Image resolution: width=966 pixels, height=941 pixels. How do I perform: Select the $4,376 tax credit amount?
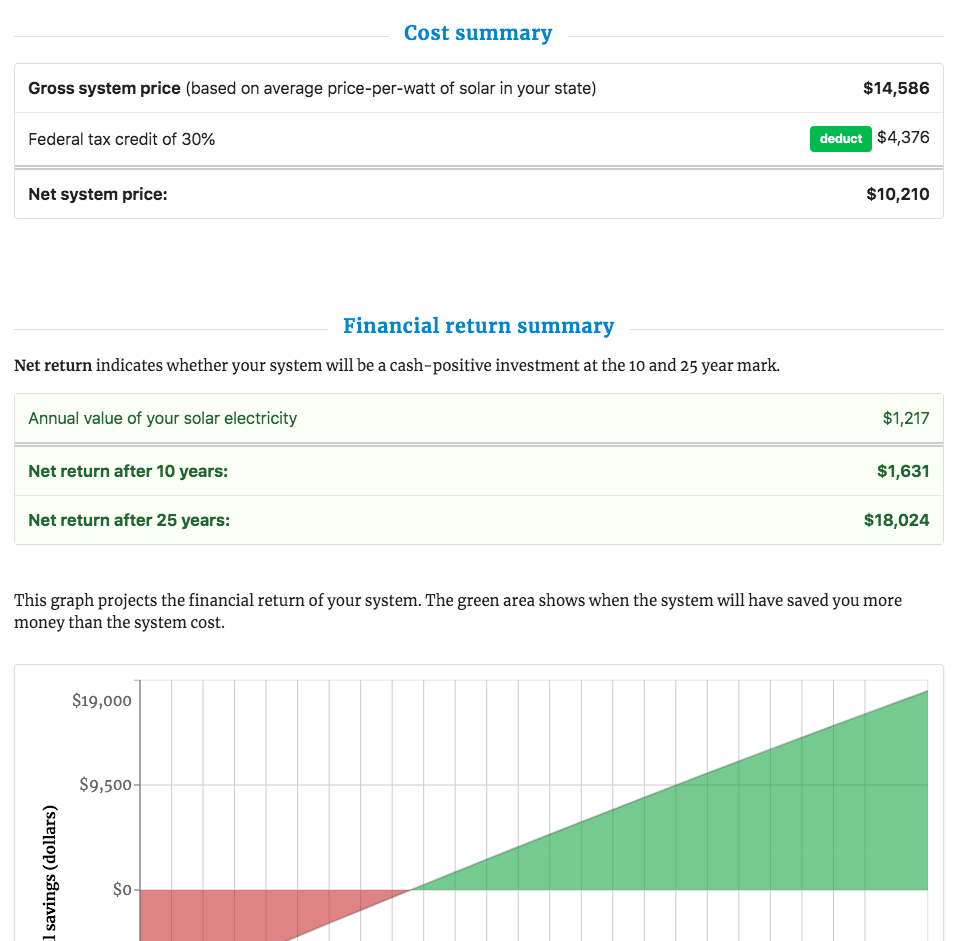(x=903, y=138)
